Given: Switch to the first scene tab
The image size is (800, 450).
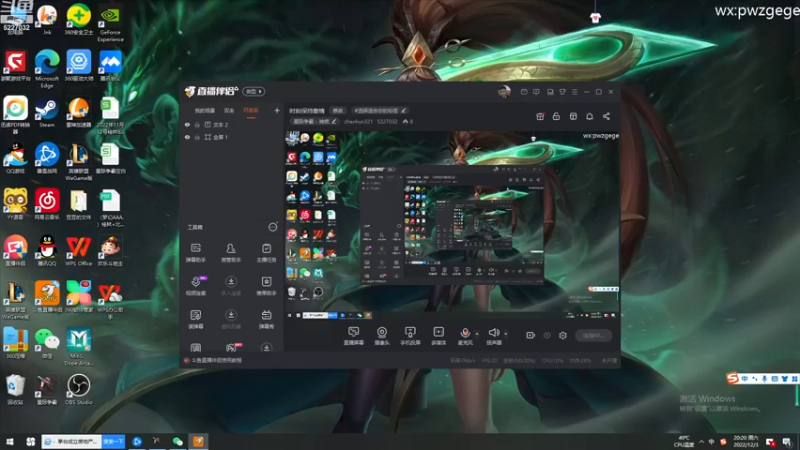Looking at the screenshot, I should [205, 111].
